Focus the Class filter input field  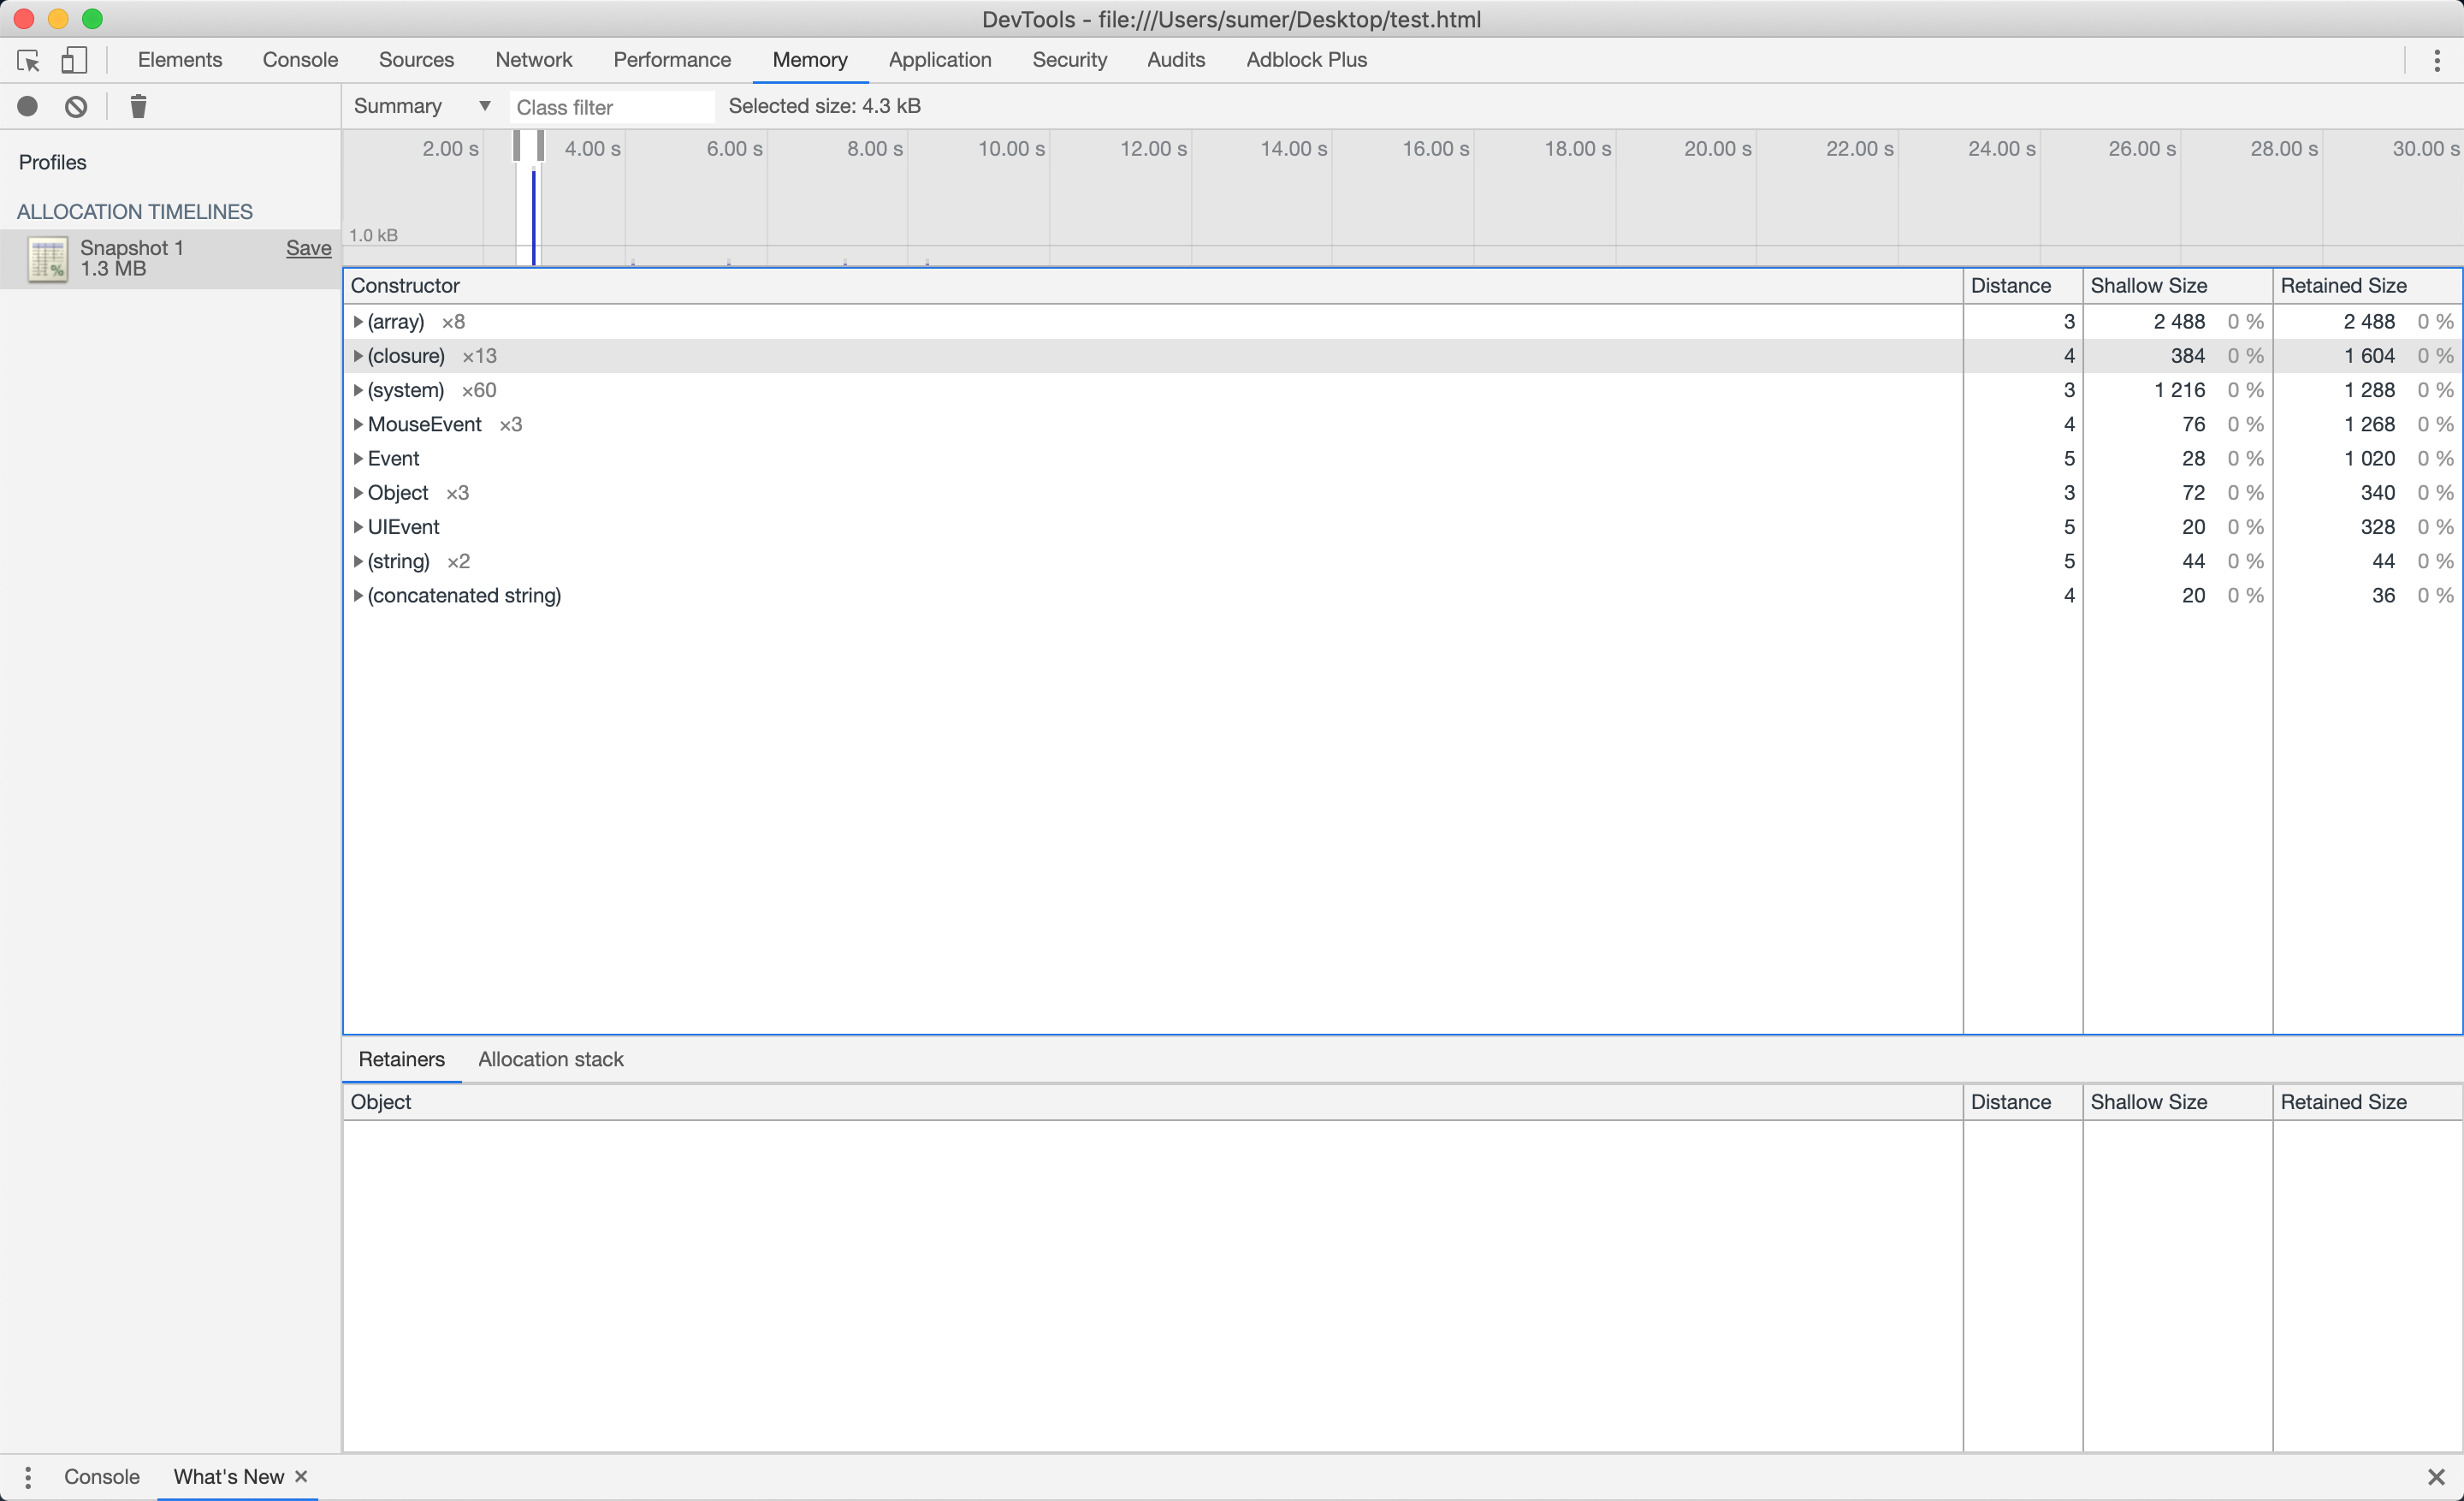[611, 107]
